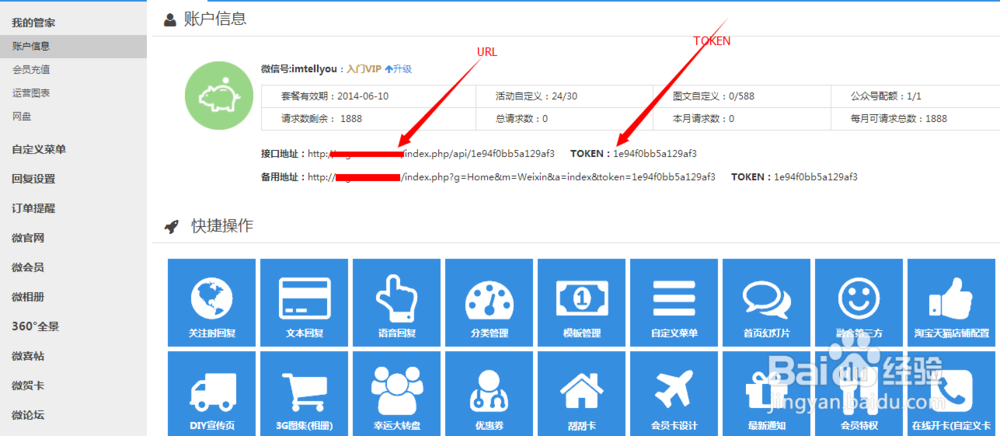
Task: Expand the 微官网 sidebar section
Action: coord(27,238)
